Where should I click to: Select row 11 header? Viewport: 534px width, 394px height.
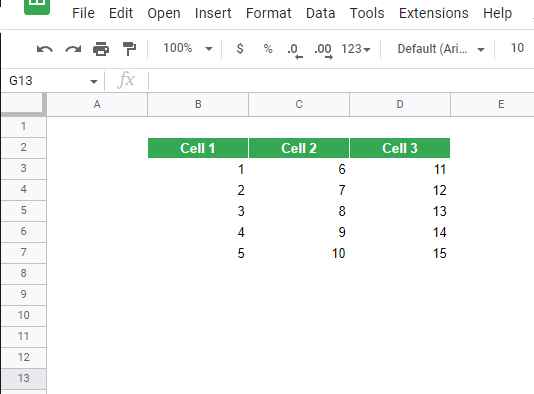tap(23, 336)
